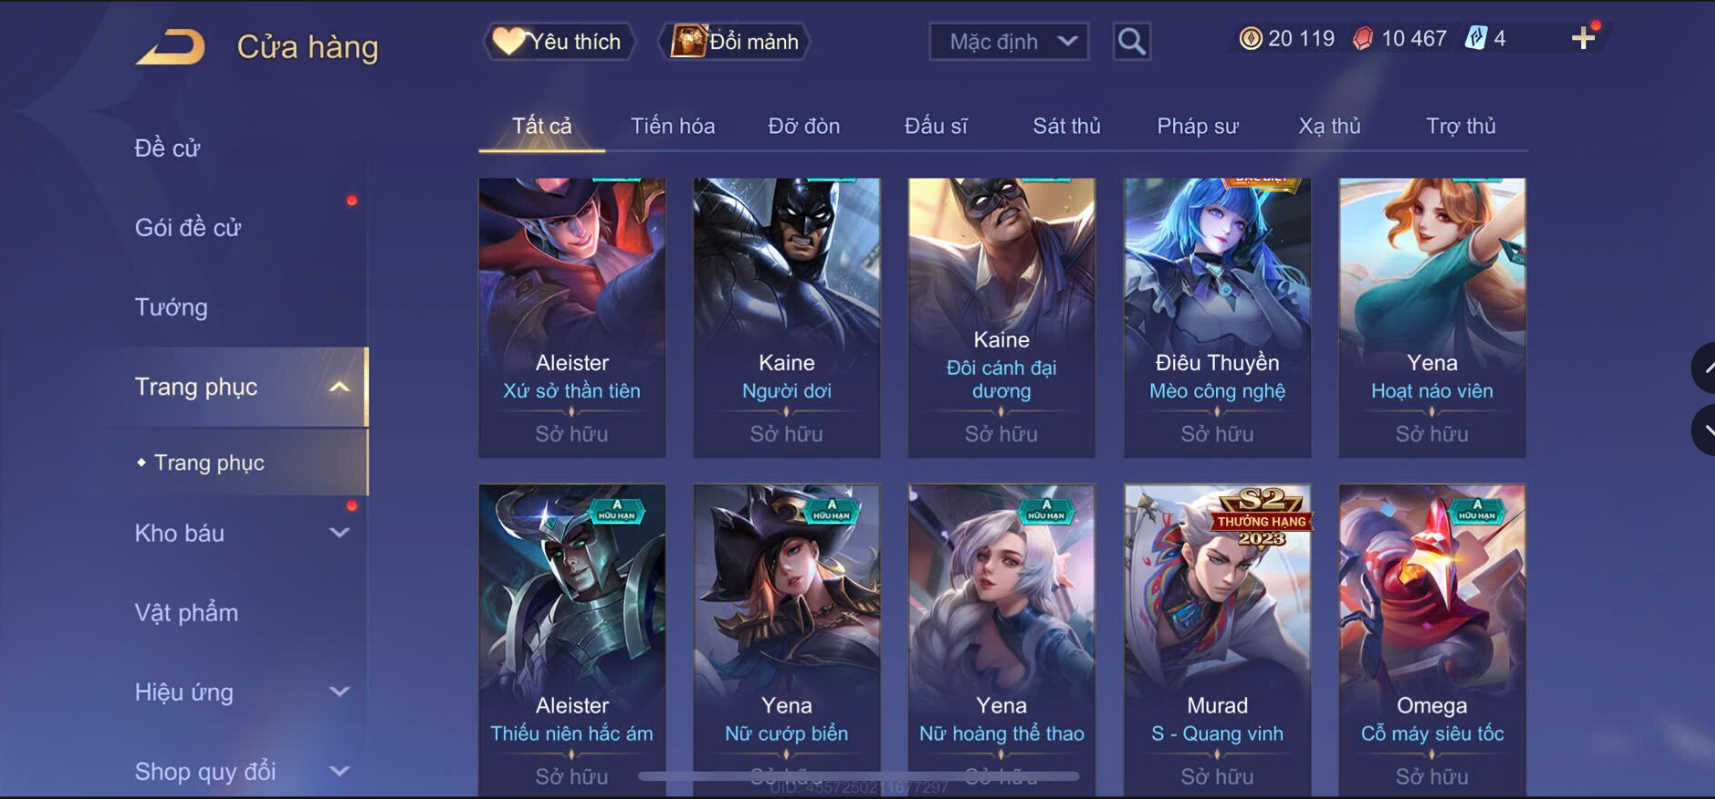Tap the plus icon to add currency
Screen dimensions: 1715x799
[1583, 39]
